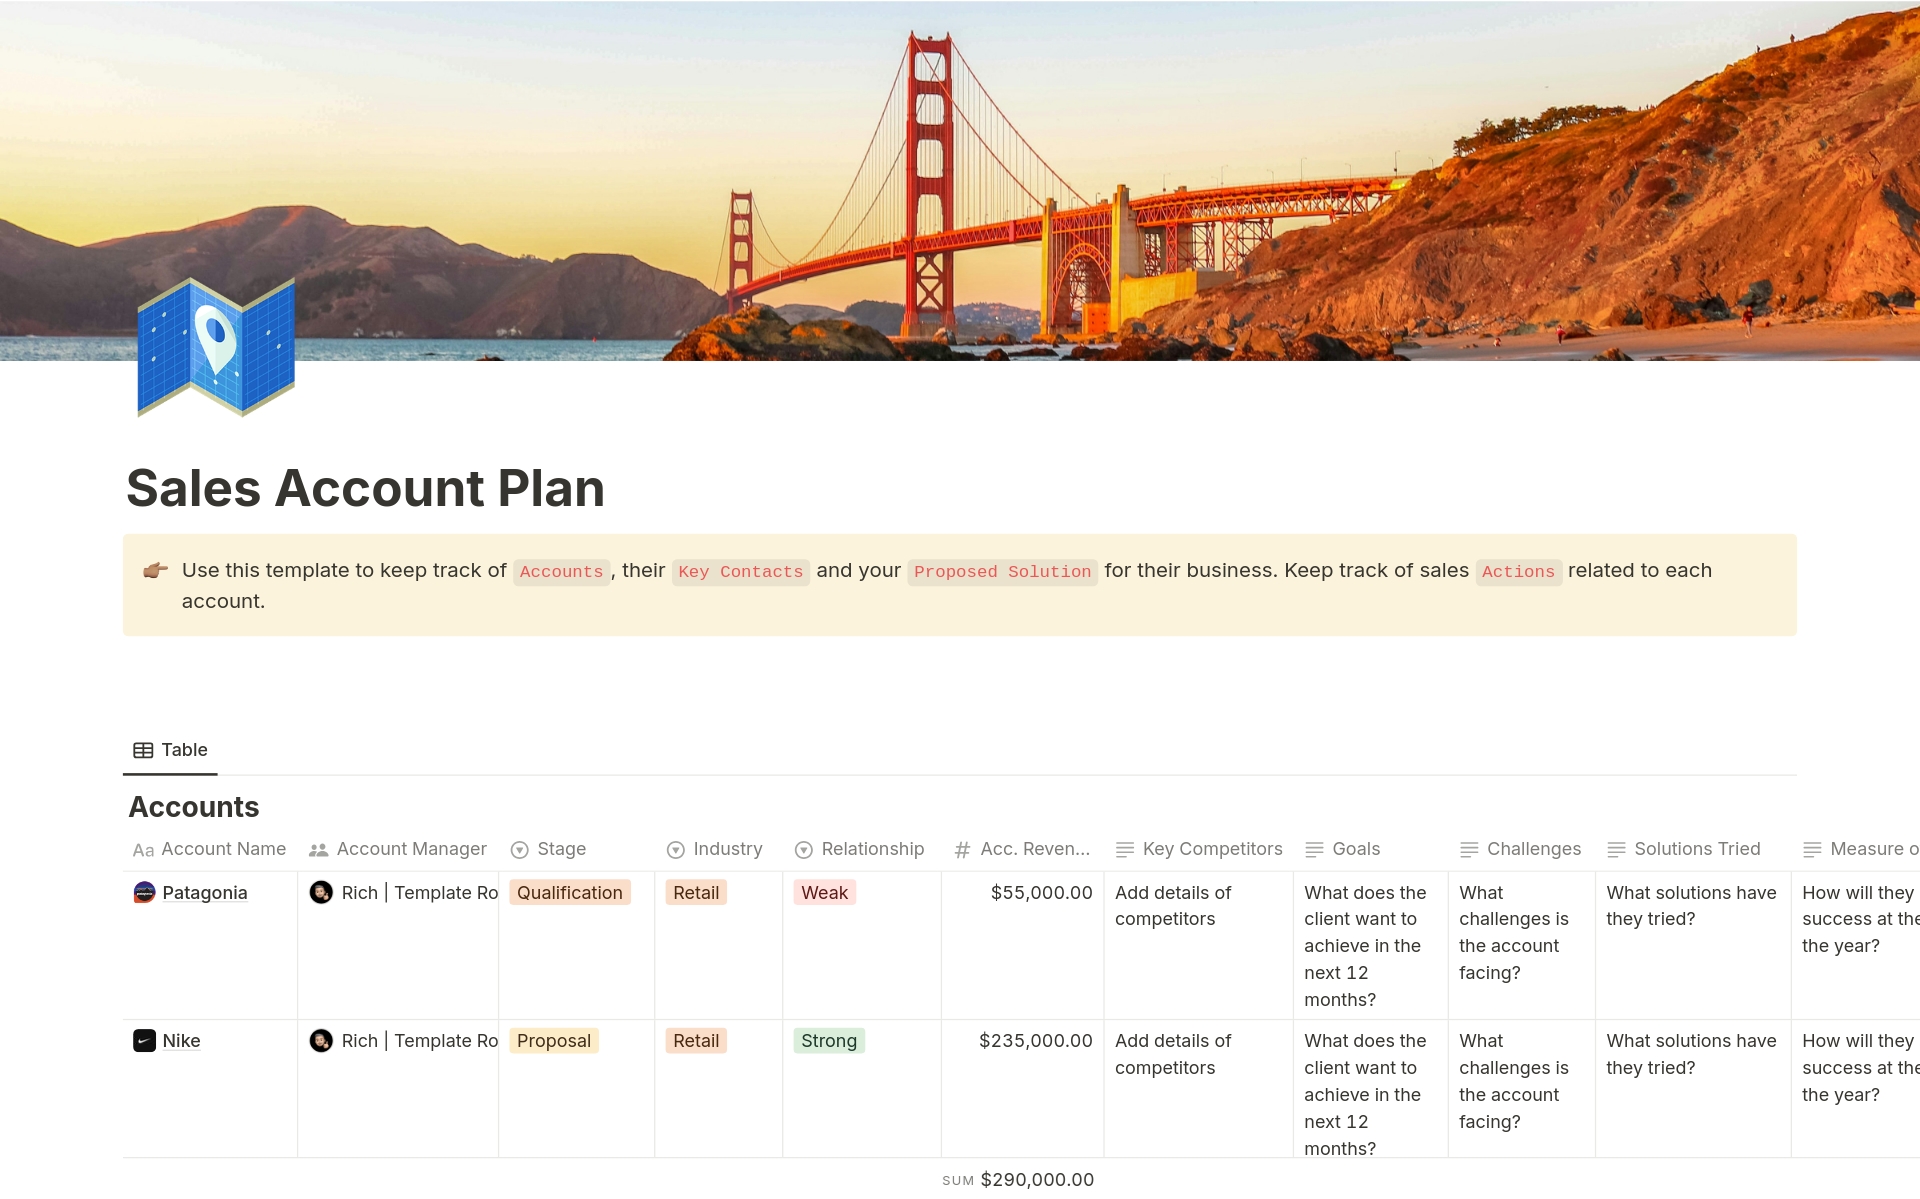Image resolution: width=1920 pixels, height=1199 pixels.
Task: Click the Relationship property icon
Action: click(805, 848)
